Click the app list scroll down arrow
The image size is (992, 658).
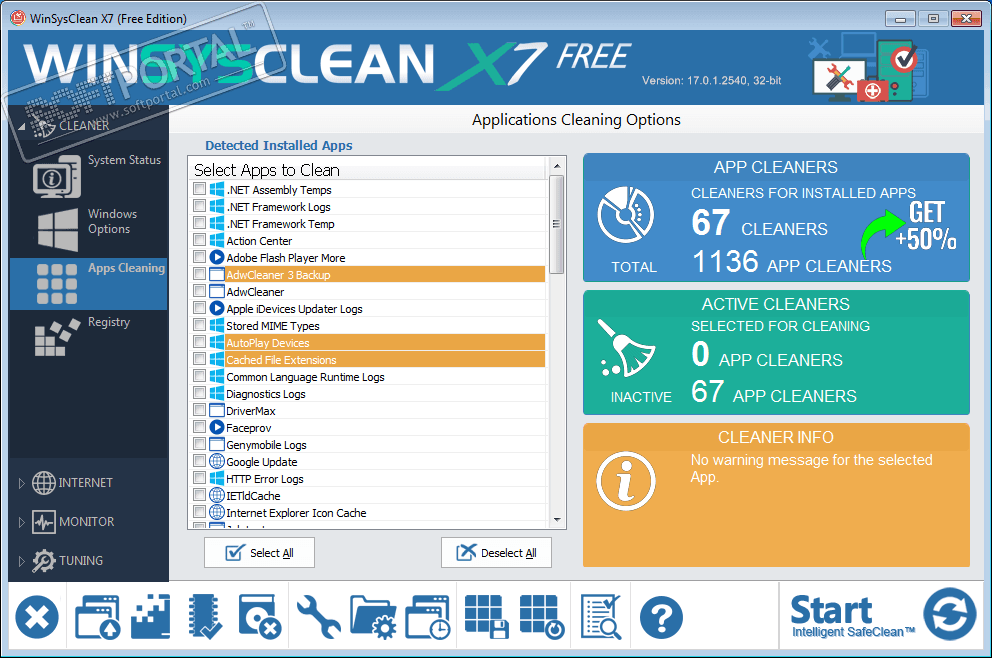point(557,519)
